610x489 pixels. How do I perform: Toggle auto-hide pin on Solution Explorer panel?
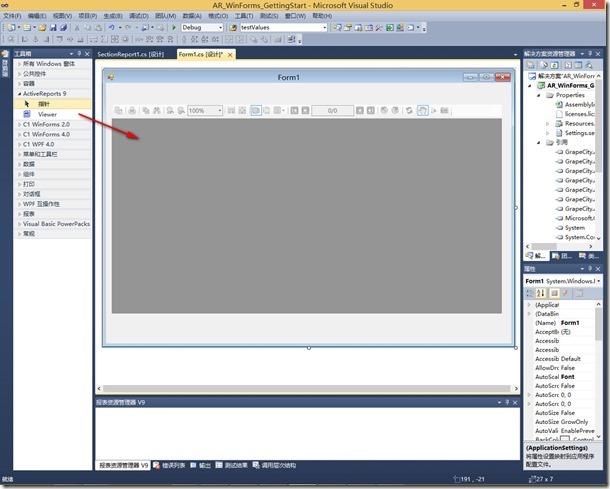coord(590,54)
